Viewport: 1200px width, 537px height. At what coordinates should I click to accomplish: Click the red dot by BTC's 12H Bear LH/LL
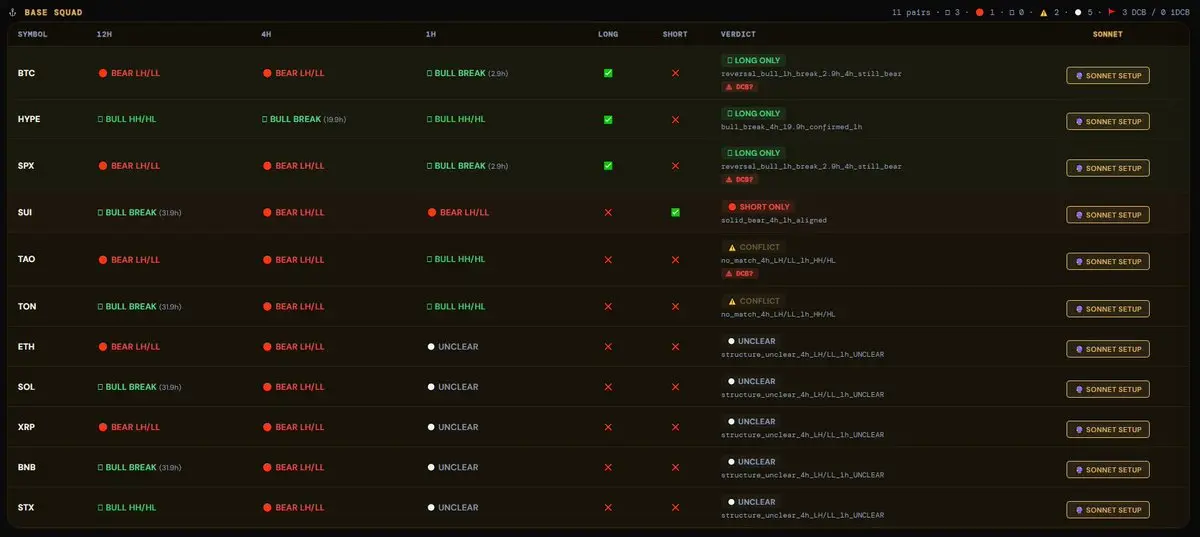coord(103,73)
